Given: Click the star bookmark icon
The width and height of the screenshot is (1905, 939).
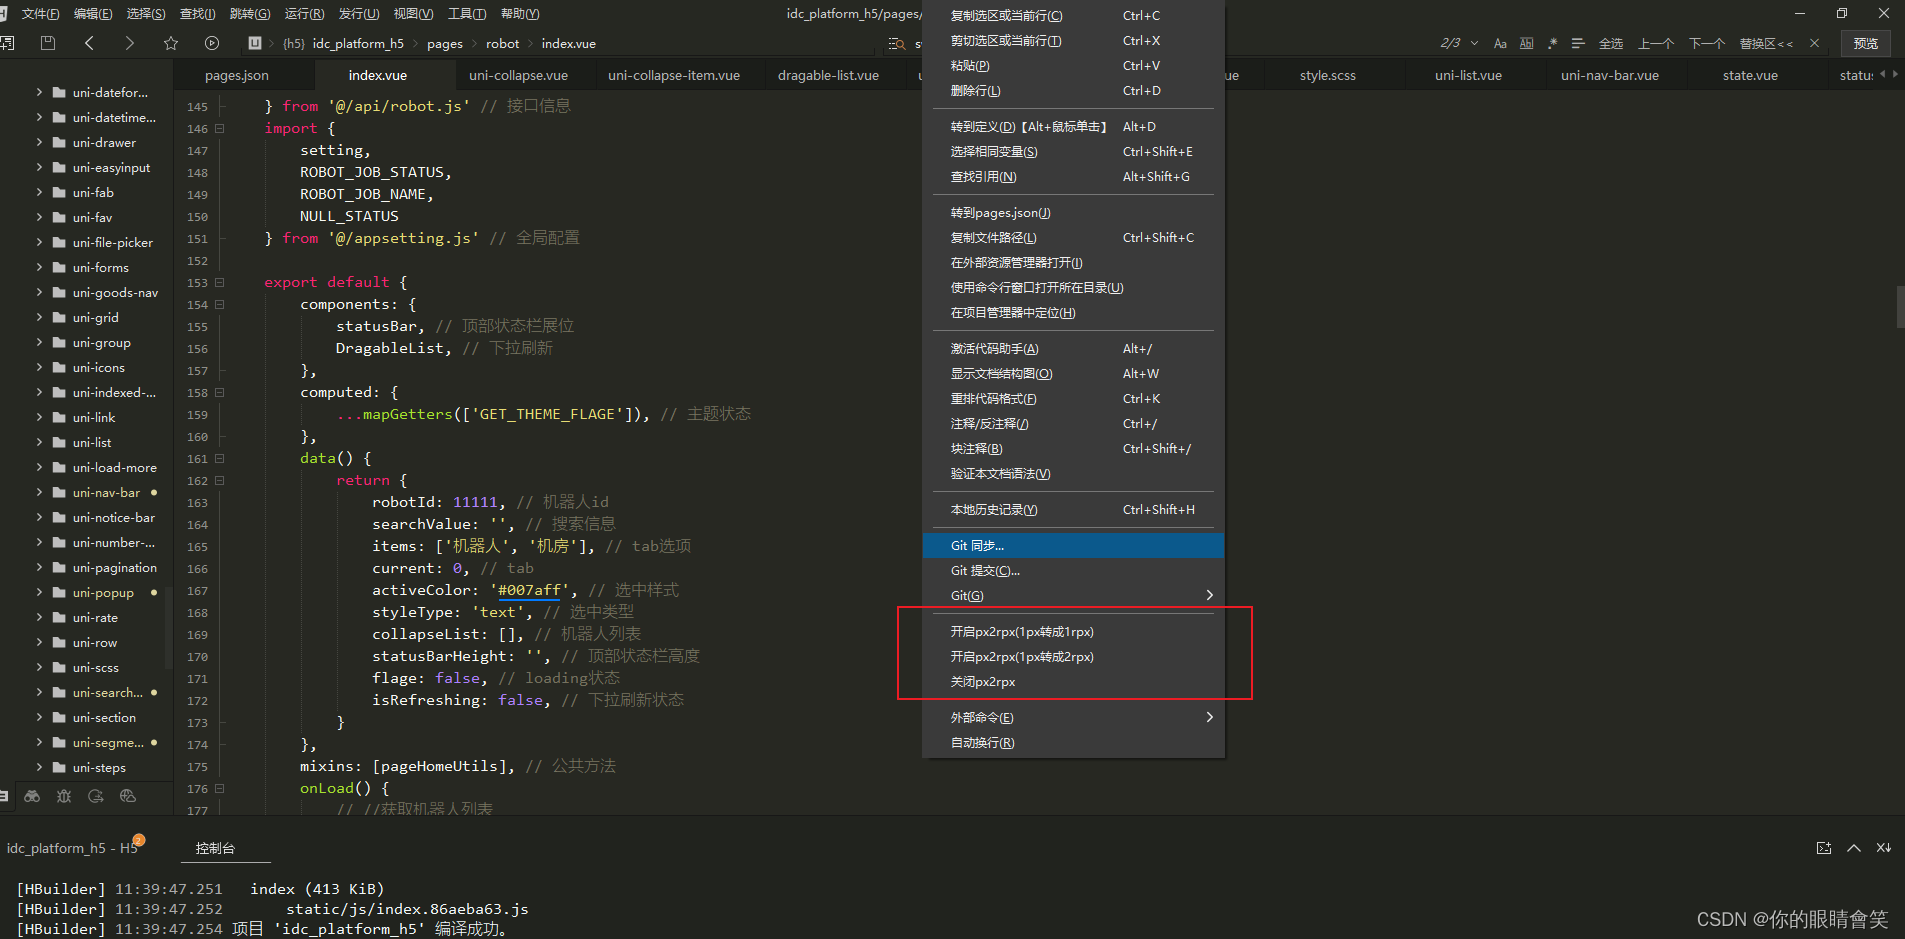Looking at the screenshot, I should pyautogui.click(x=171, y=43).
